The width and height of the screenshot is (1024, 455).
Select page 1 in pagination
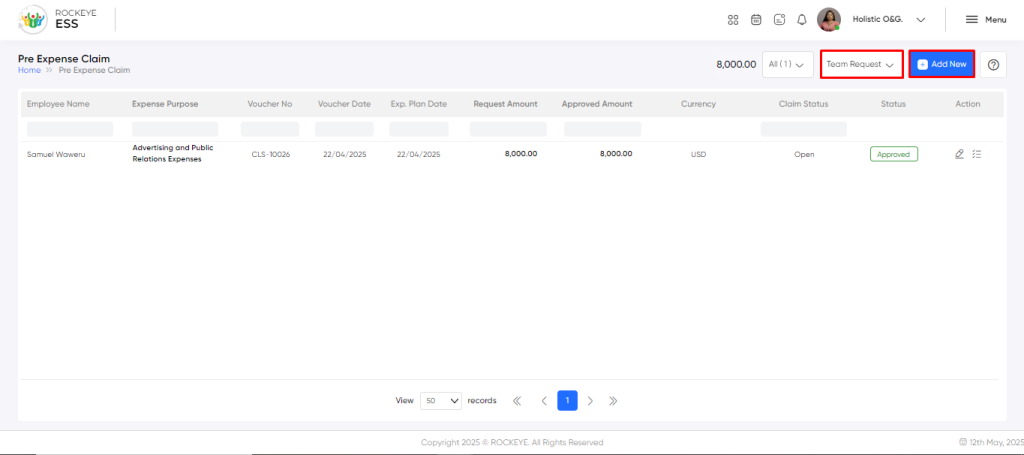pos(567,401)
